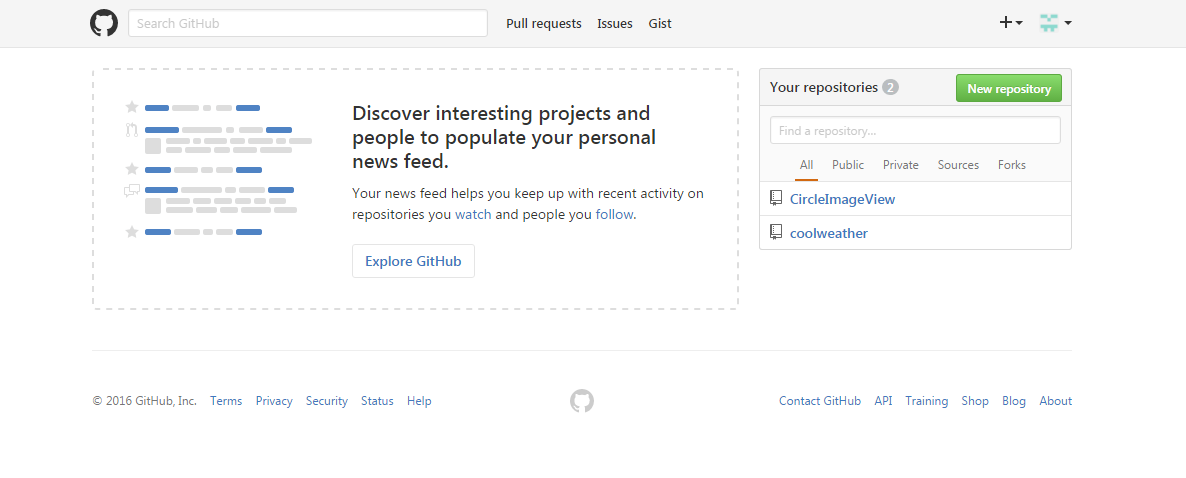Select the All repositories tab

806,165
